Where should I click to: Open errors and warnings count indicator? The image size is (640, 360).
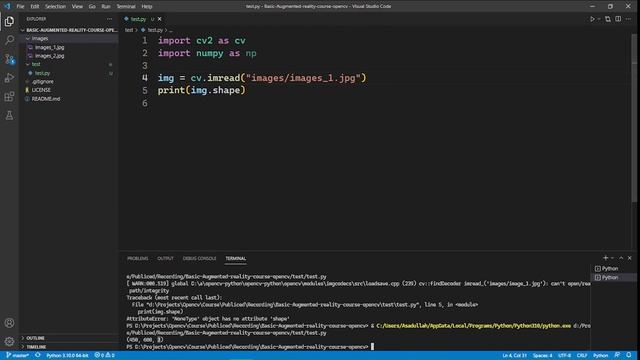click(x=104, y=356)
